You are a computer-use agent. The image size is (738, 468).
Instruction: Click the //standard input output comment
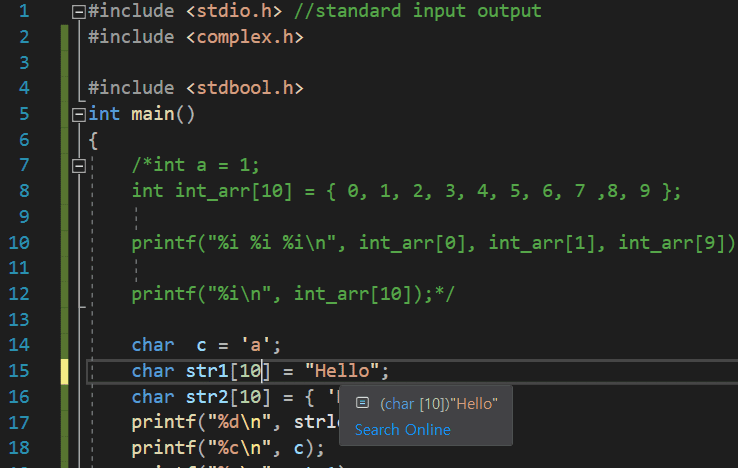[x=417, y=11]
